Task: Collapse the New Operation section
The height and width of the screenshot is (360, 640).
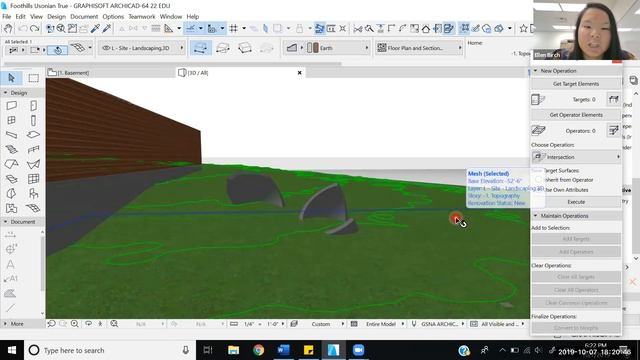Action: tap(535, 71)
